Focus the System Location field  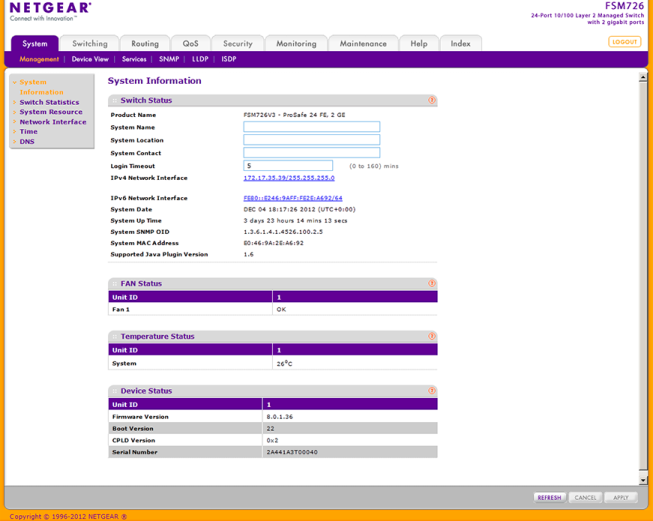312,140
